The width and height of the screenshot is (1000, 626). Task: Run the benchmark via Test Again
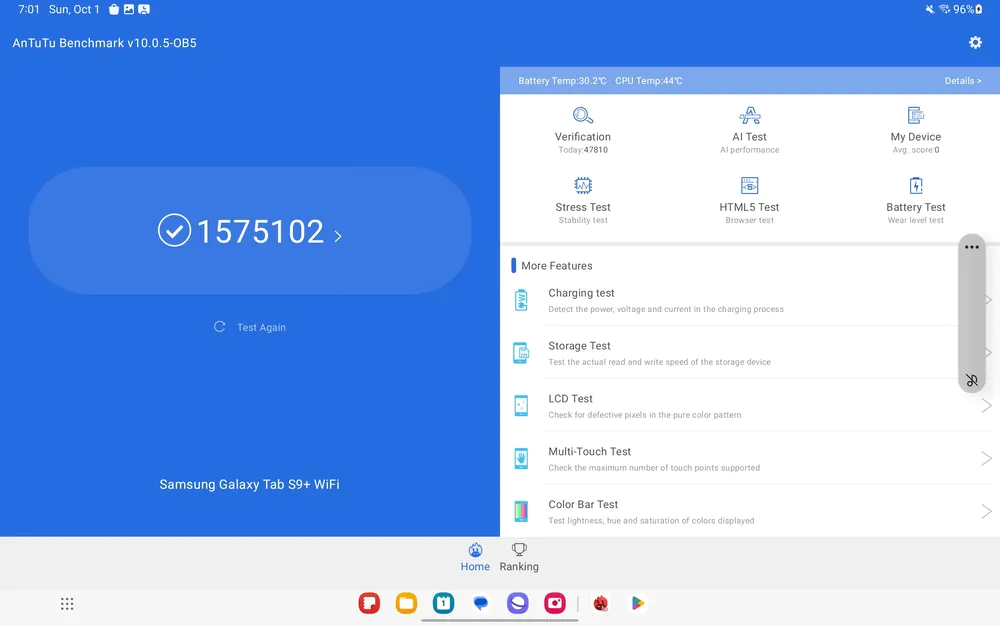pos(250,327)
